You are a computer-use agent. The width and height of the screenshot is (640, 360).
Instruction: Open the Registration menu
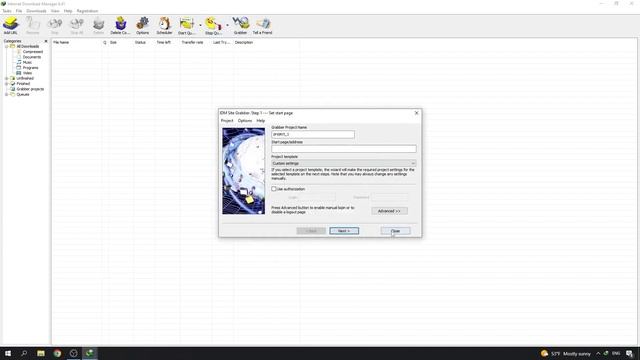point(87,11)
